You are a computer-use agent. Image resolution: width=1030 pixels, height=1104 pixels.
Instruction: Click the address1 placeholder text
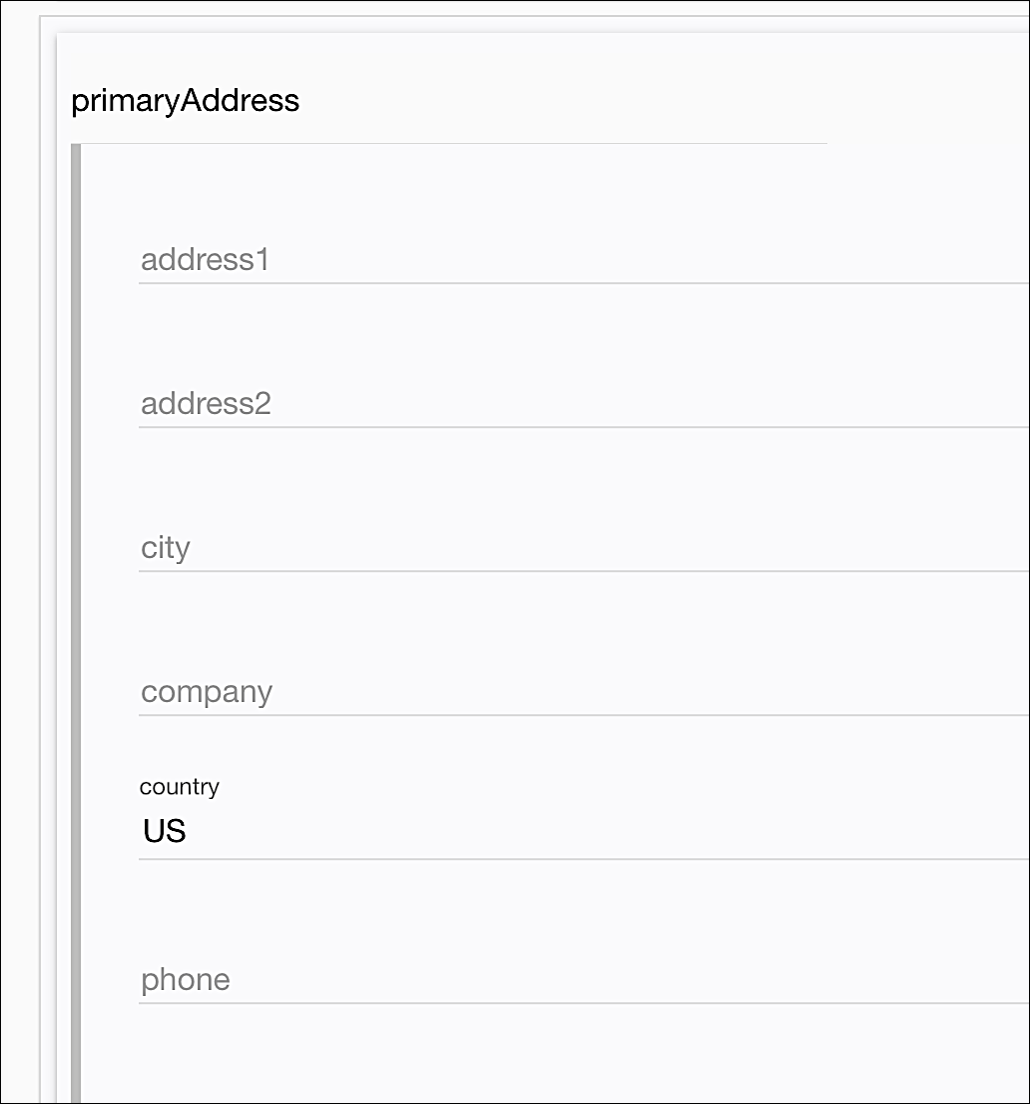(x=205, y=261)
